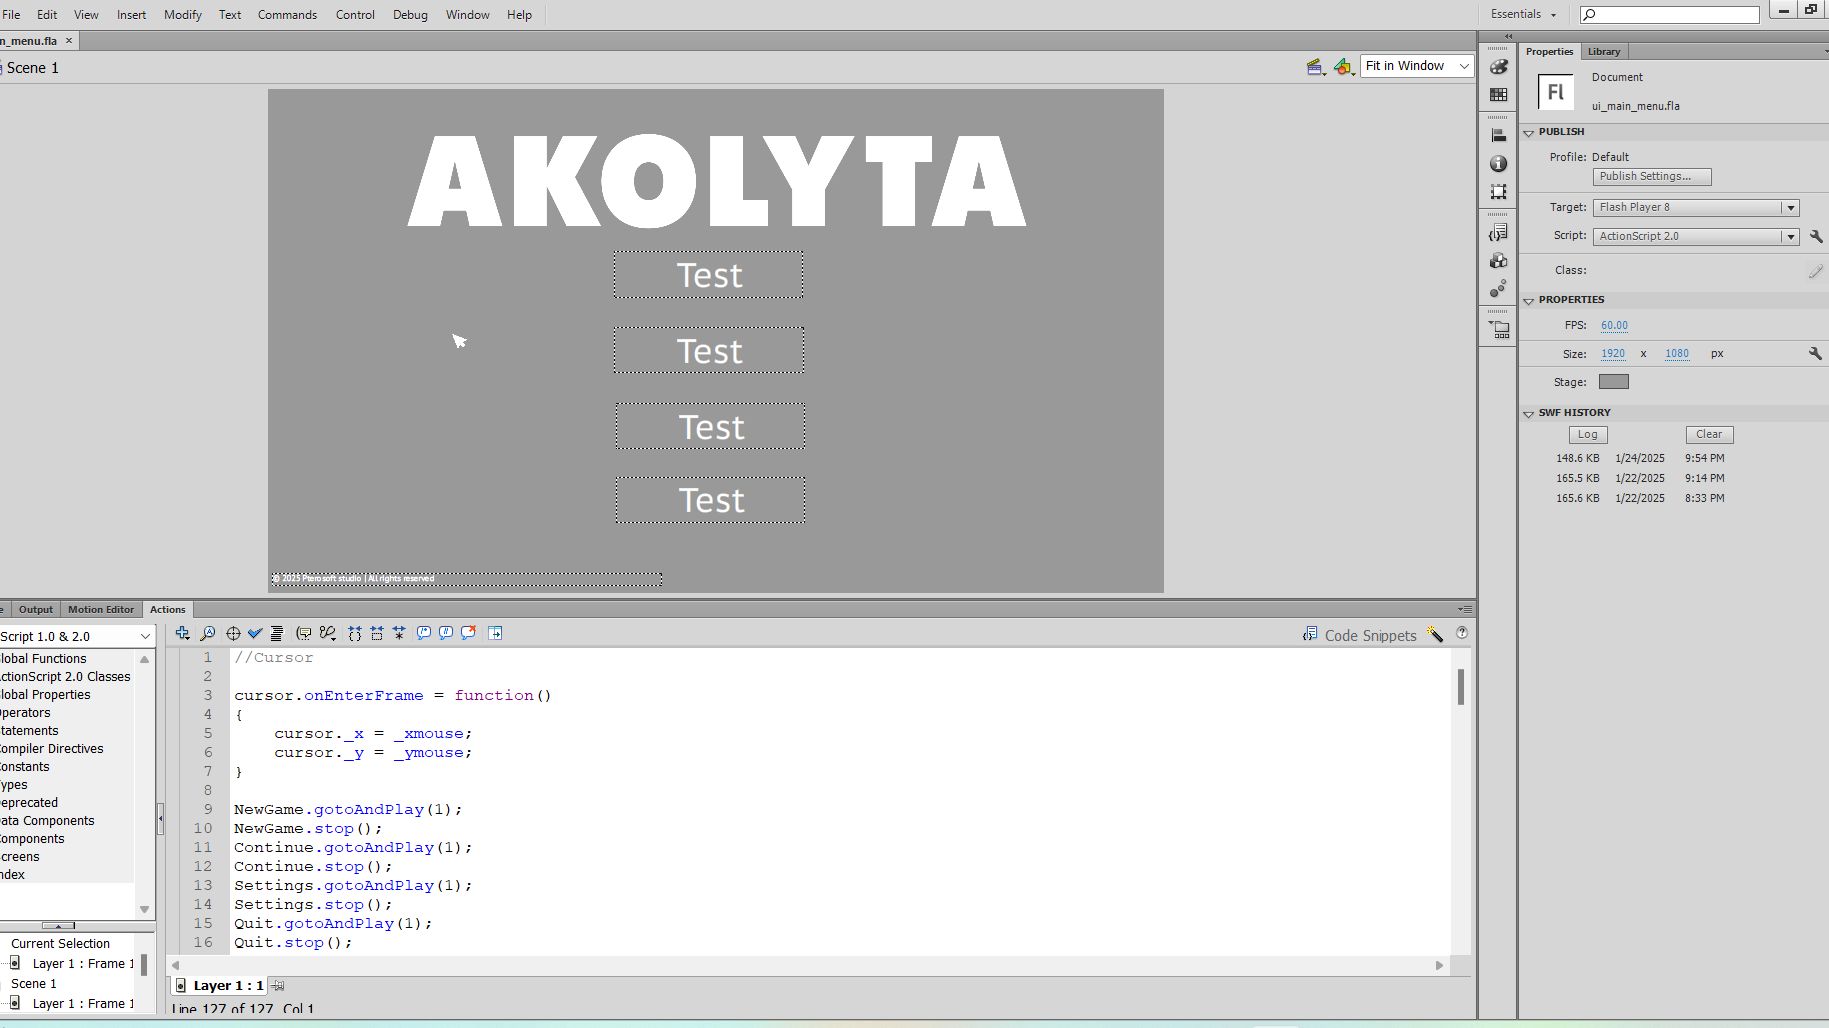Image resolution: width=1829 pixels, height=1028 pixels.
Task: Expand all collapsed code icon
Action: (x=399, y=633)
